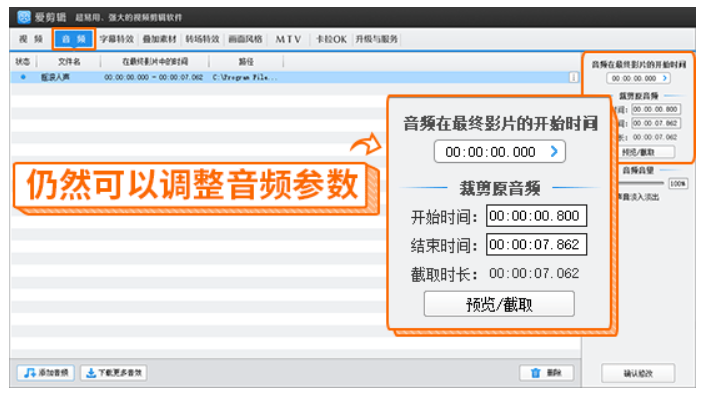The height and width of the screenshot is (398, 701).
Task: Click the 爱剪辑 app logo icon
Action: coord(24,17)
